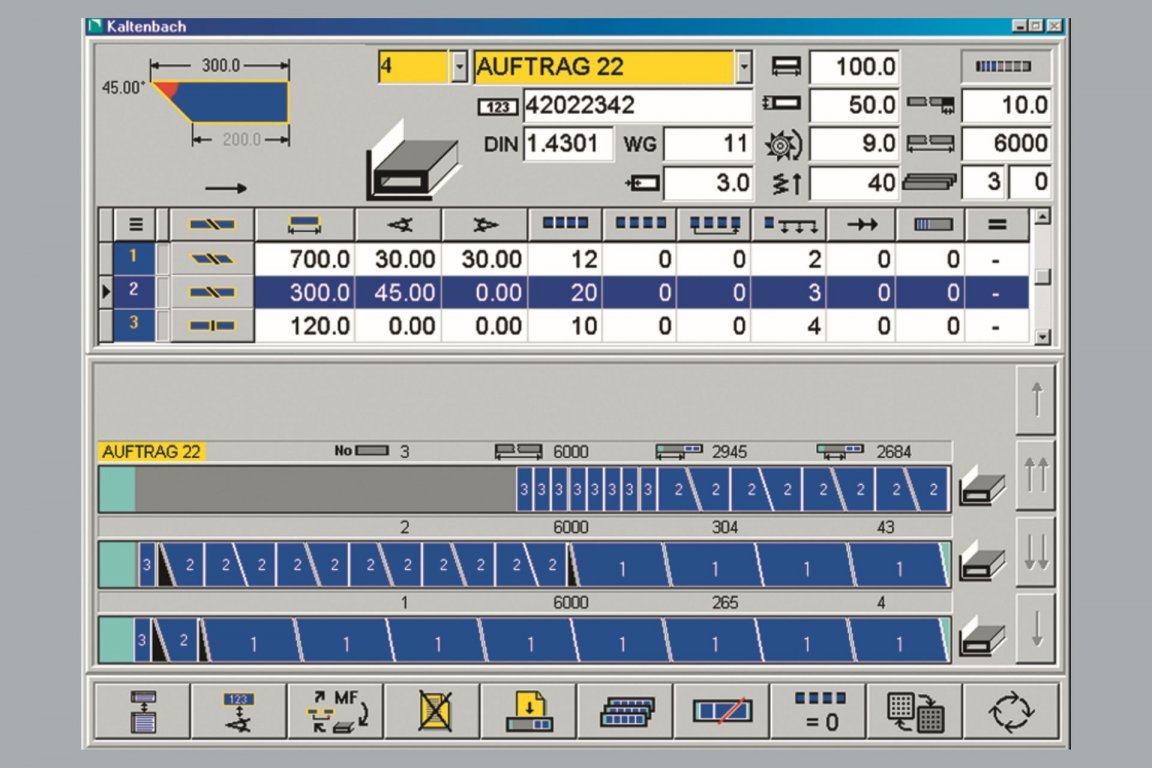Click the 700.0 length cell
Screen dimensions: 1152x768
point(305,259)
